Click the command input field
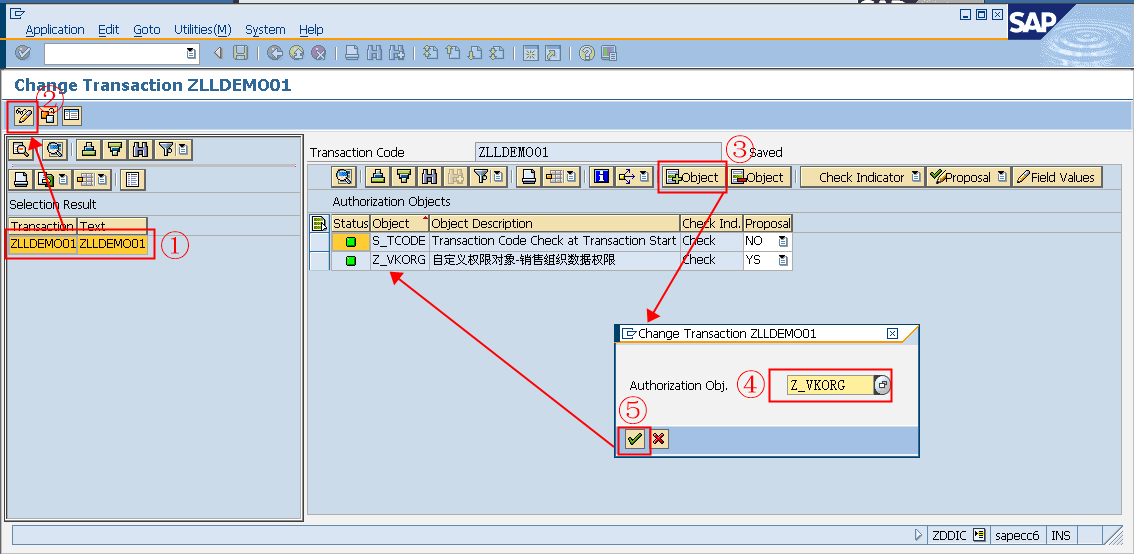The image size is (1134, 554). point(114,53)
